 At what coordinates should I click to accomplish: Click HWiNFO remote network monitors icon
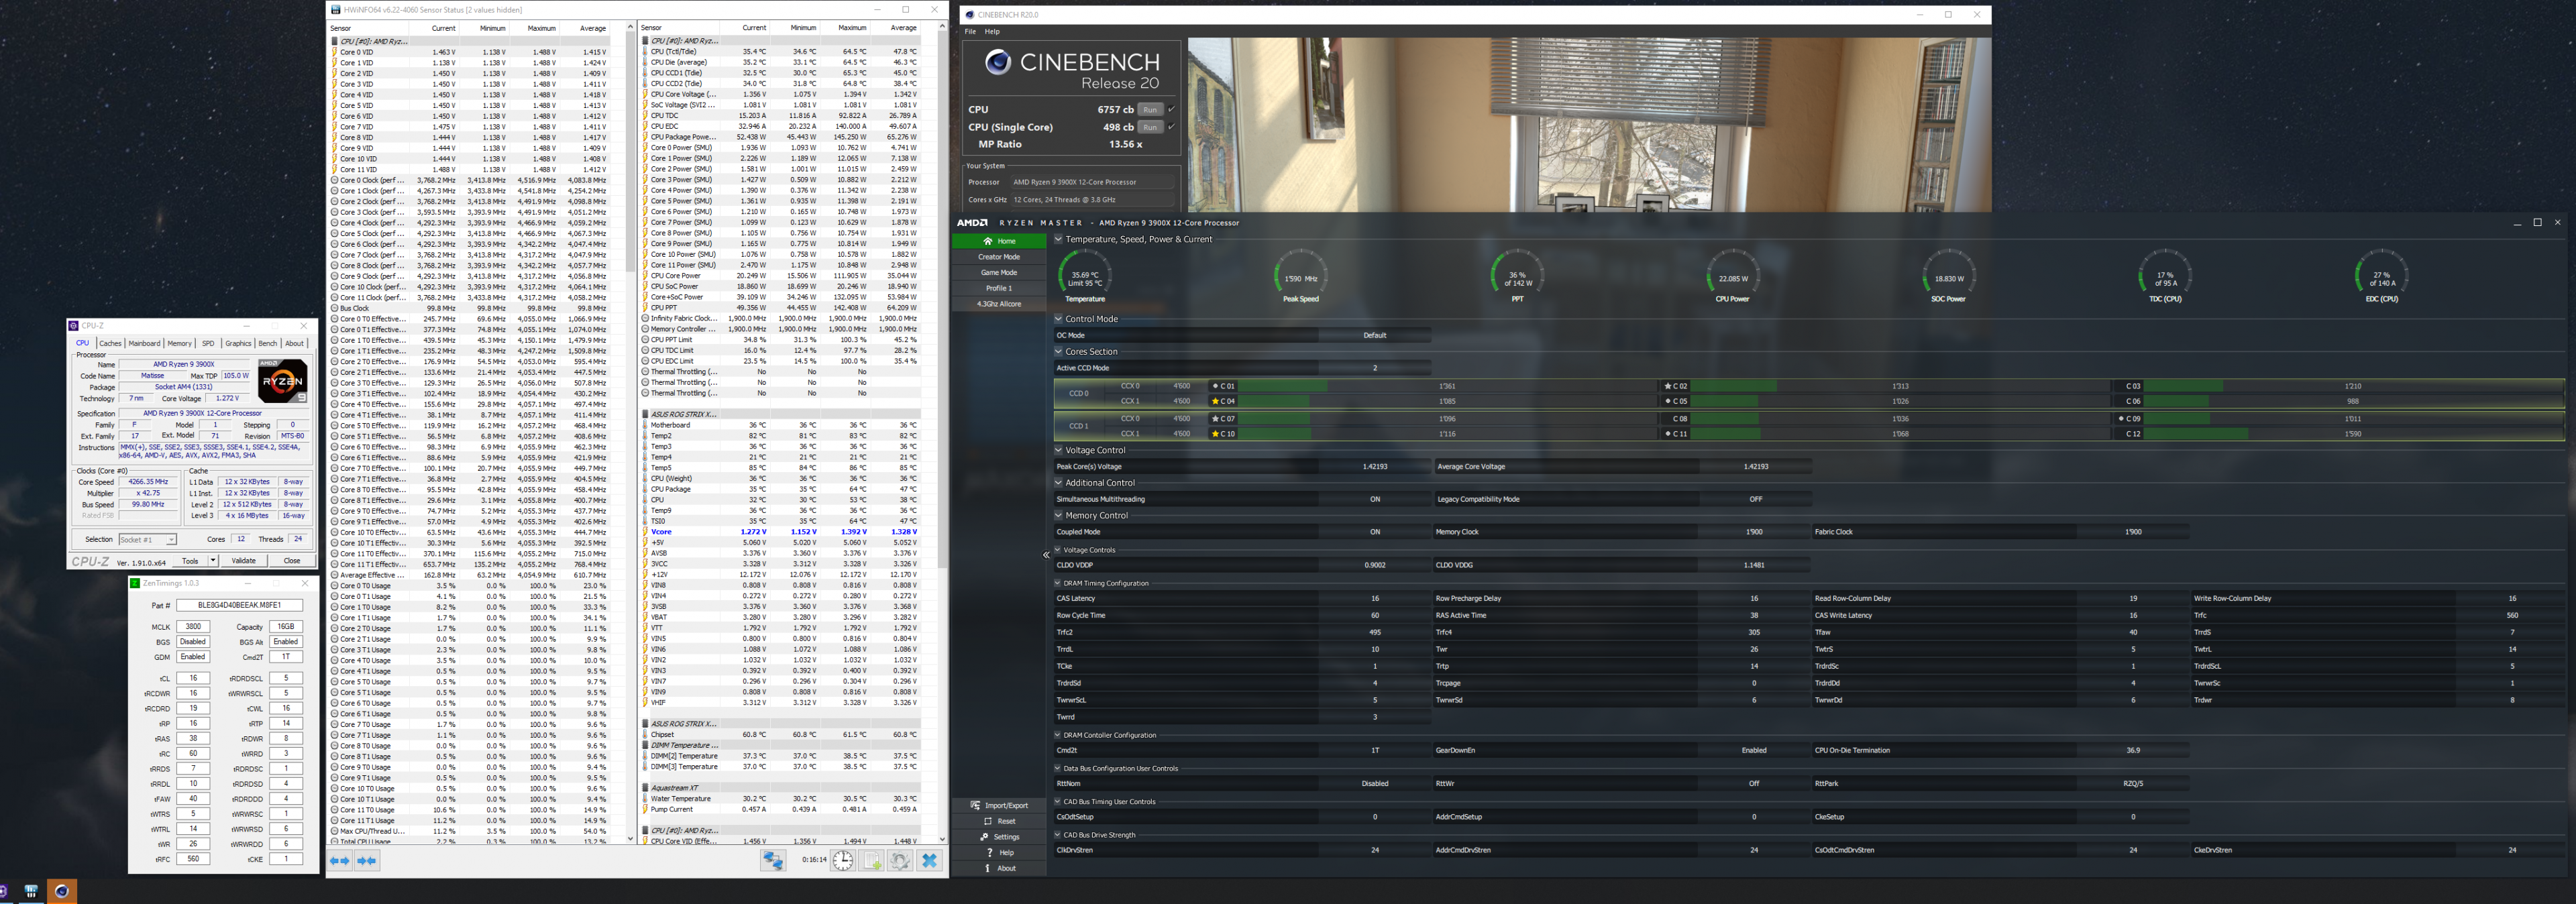pos(773,860)
